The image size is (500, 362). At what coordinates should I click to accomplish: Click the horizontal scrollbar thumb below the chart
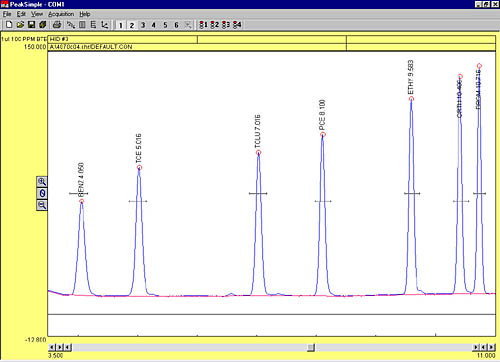pyautogui.click(x=311, y=348)
